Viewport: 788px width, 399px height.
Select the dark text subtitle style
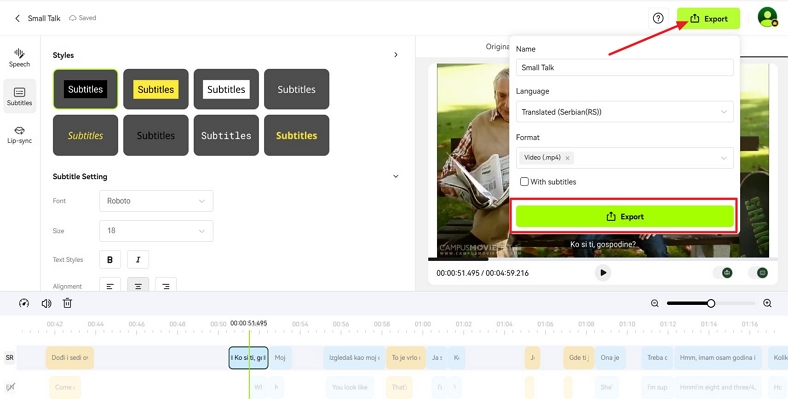[156, 135]
